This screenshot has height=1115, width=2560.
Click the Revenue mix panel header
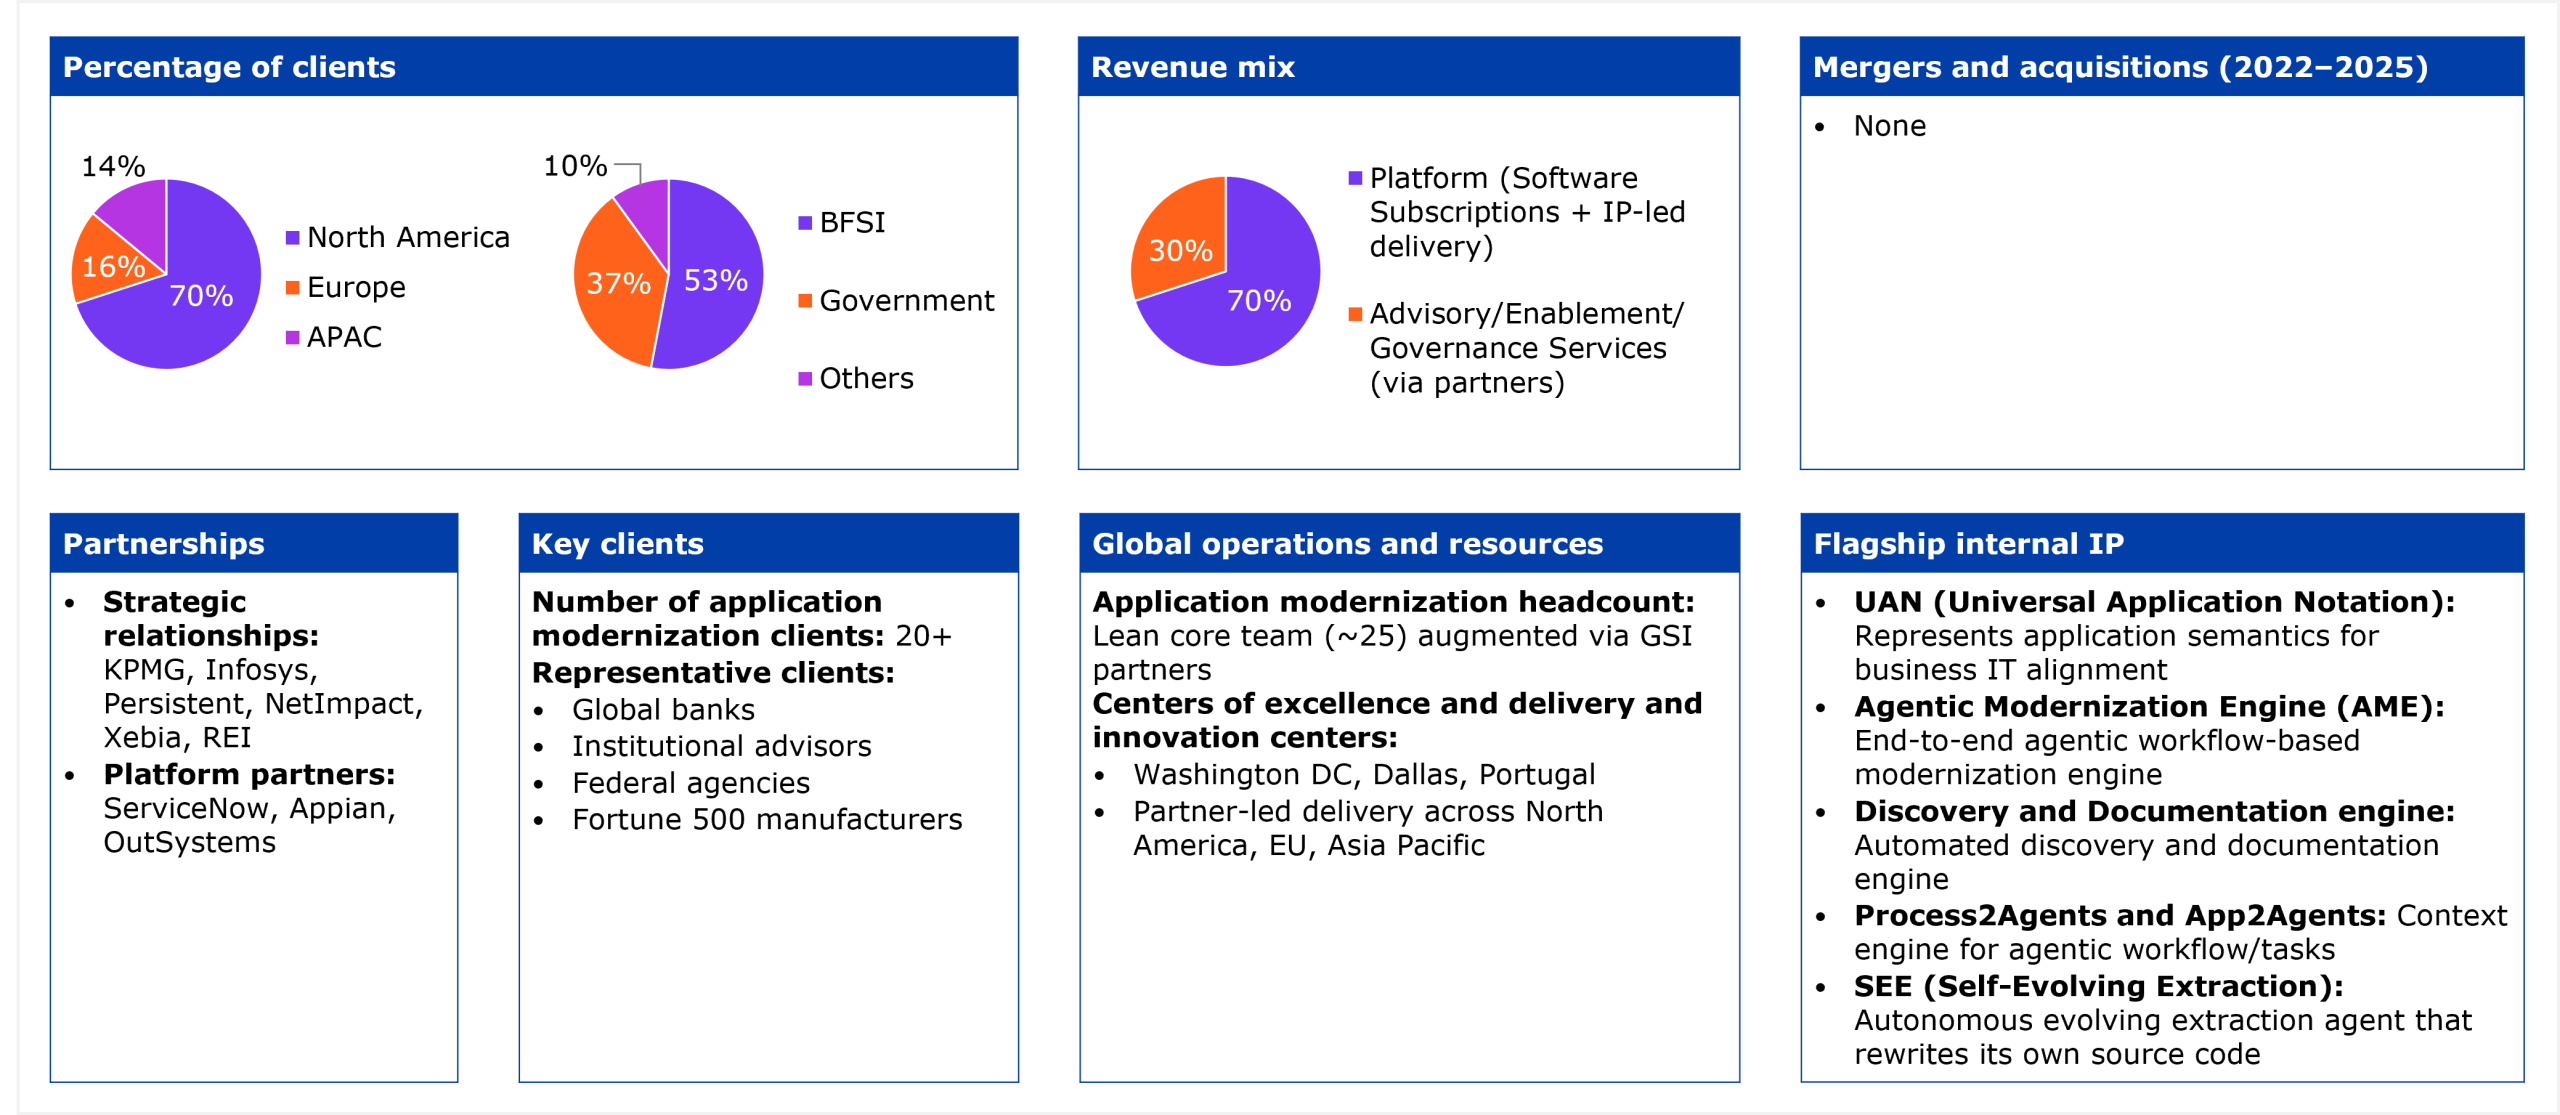point(1193,67)
